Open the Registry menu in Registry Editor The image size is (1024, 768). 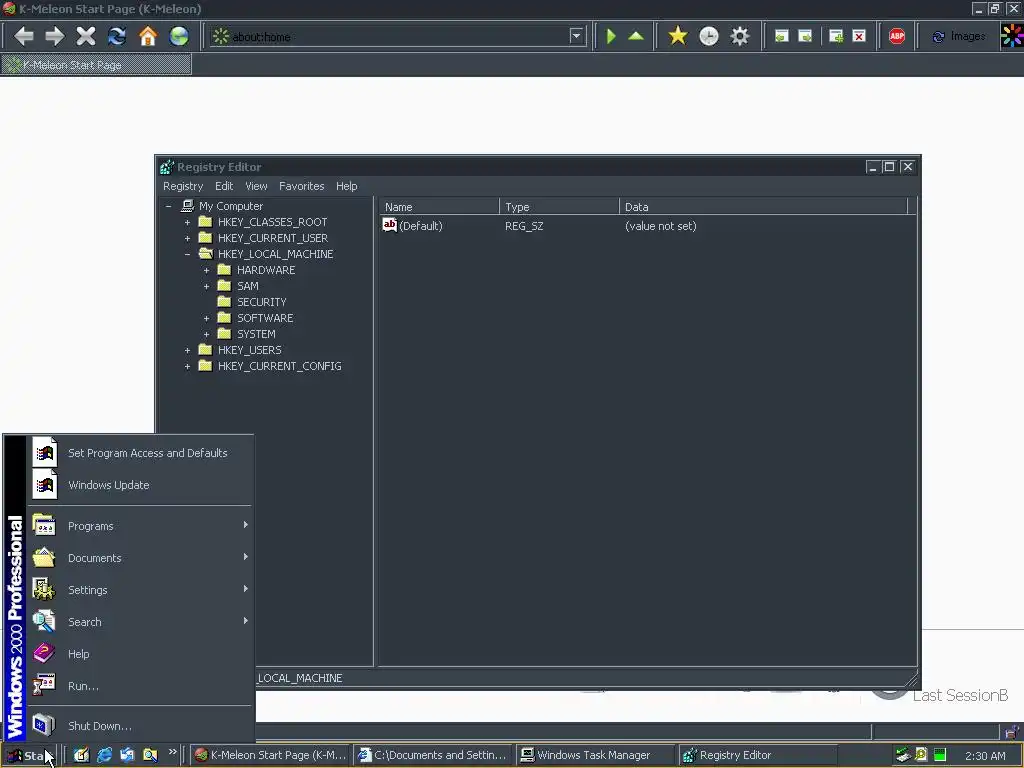(183, 186)
